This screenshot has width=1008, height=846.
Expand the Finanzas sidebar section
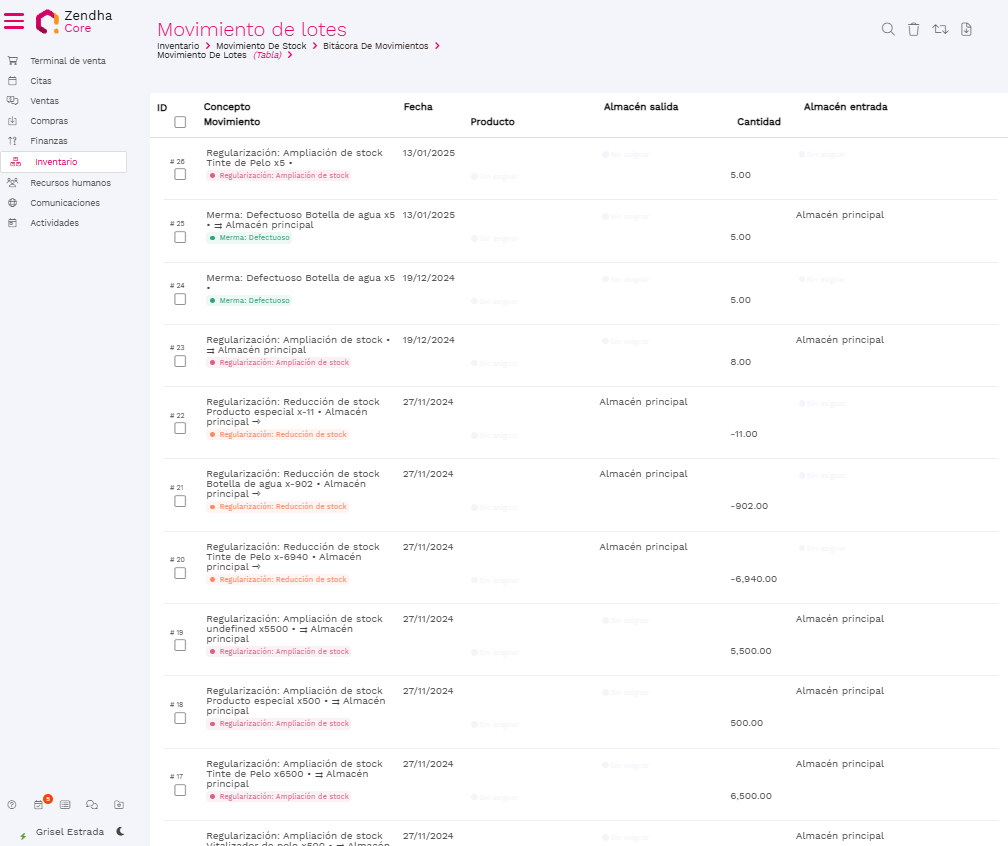[49, 141]
